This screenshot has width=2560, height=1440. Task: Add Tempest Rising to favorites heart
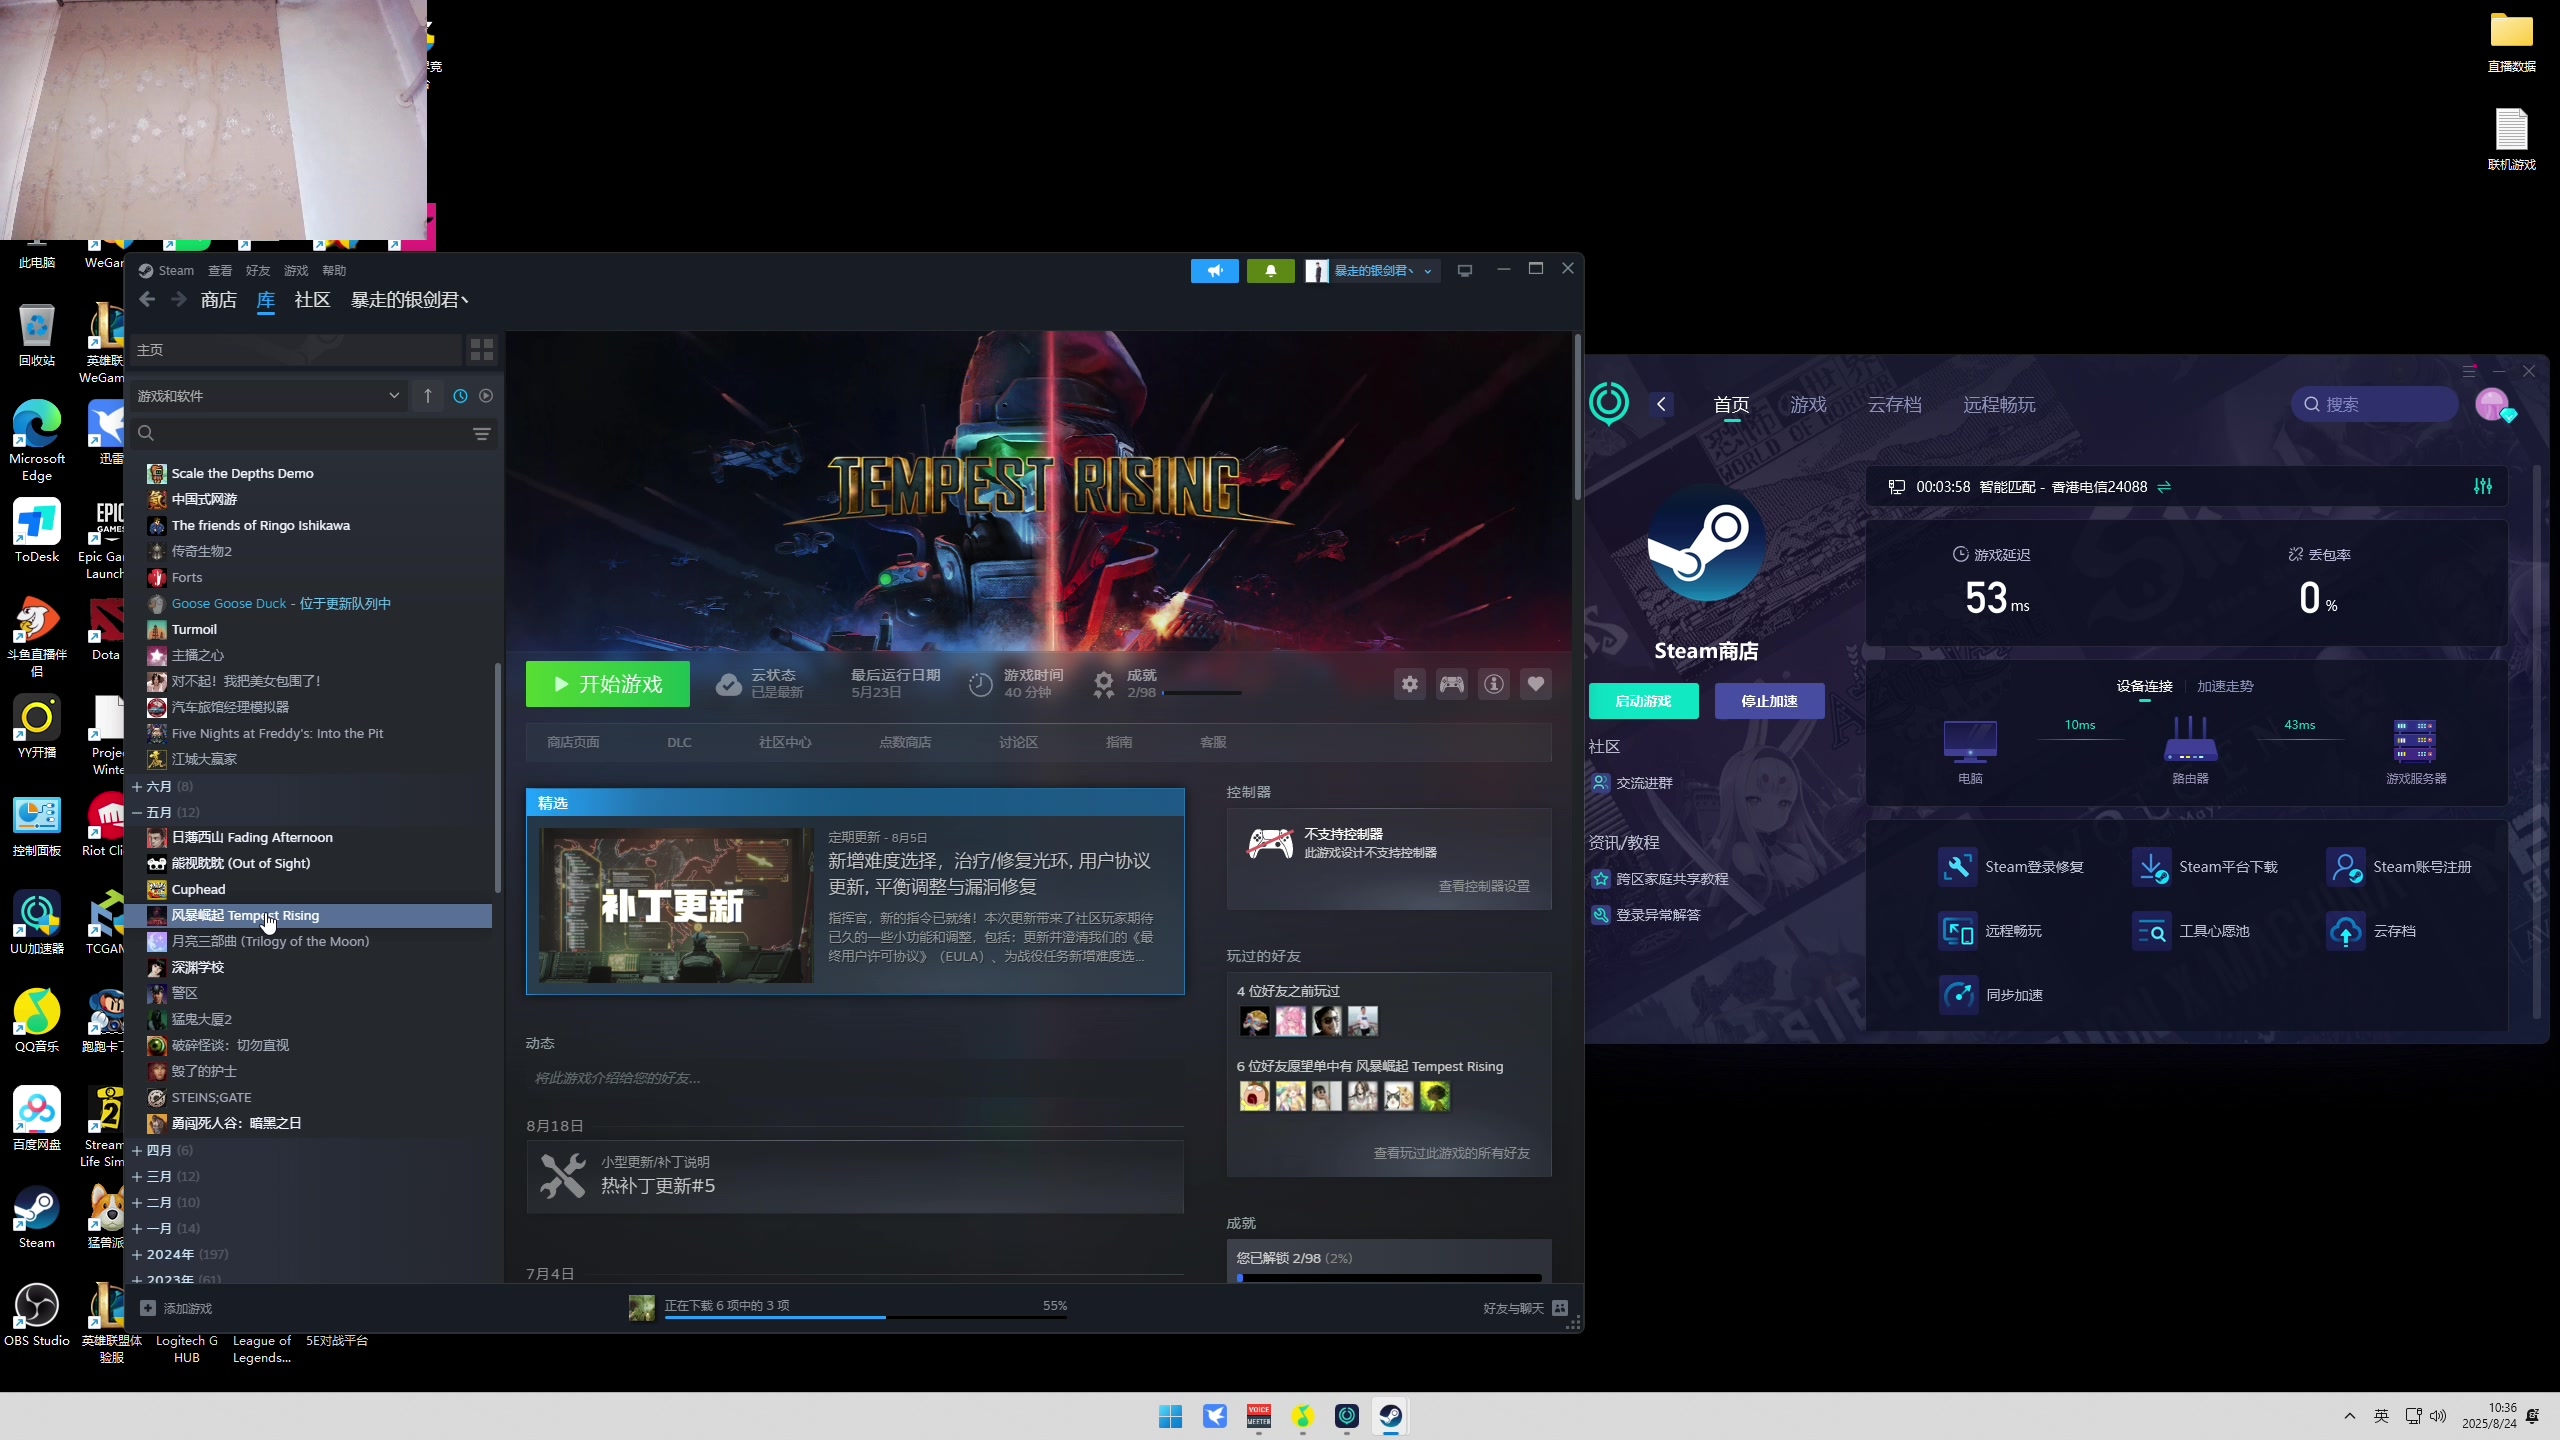1536,684
